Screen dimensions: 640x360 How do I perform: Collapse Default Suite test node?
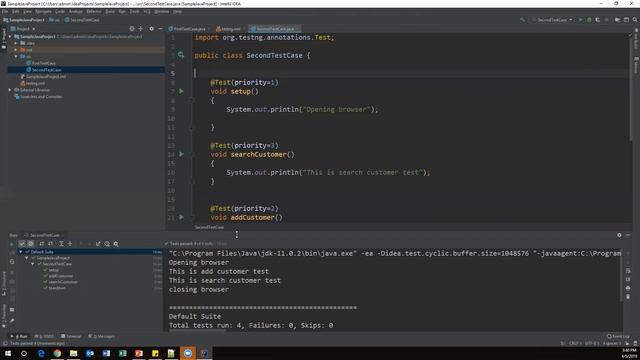(x=21, y=252)
